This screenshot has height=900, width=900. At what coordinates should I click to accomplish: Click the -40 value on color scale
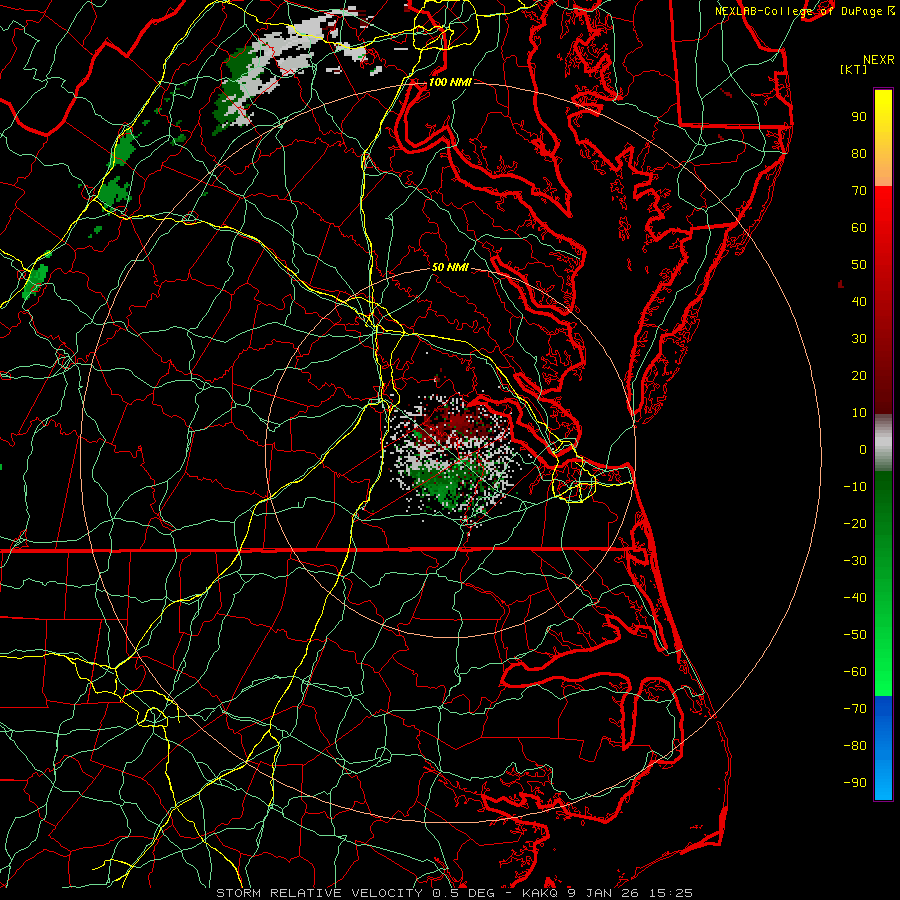[855, 598]
